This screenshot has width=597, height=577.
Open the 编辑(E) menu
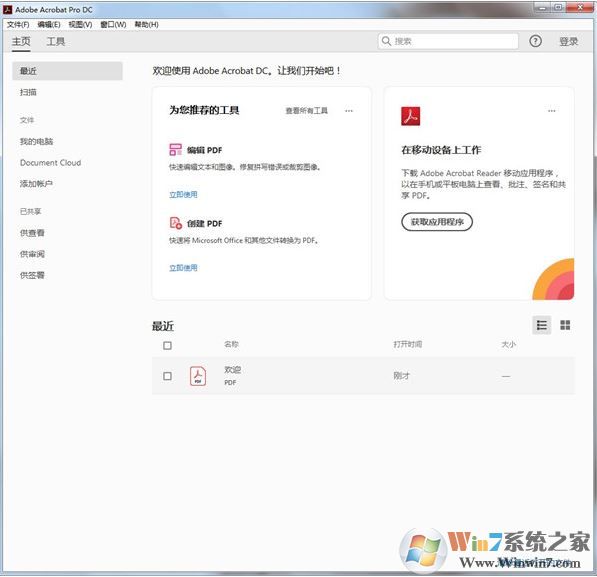[x=49, y=24]
